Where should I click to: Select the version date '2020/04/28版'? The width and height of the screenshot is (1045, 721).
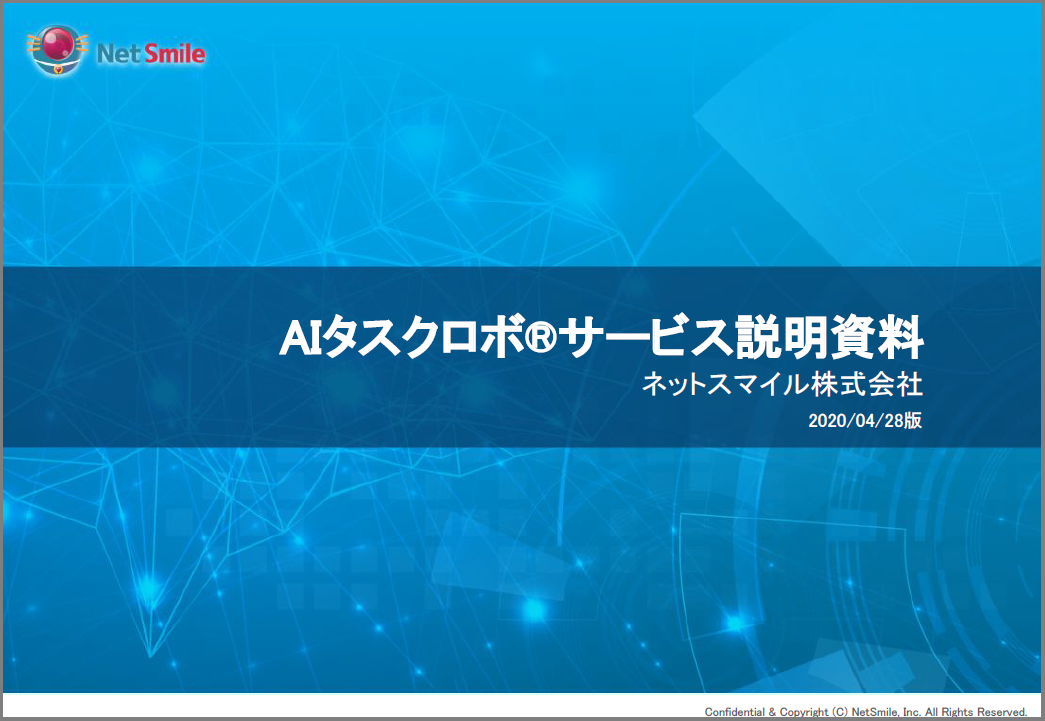868,422
